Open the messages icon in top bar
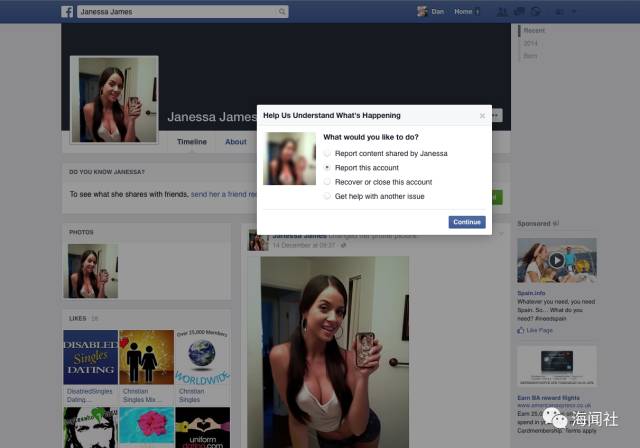The image size is (640, 448). [x=519, y=12]
